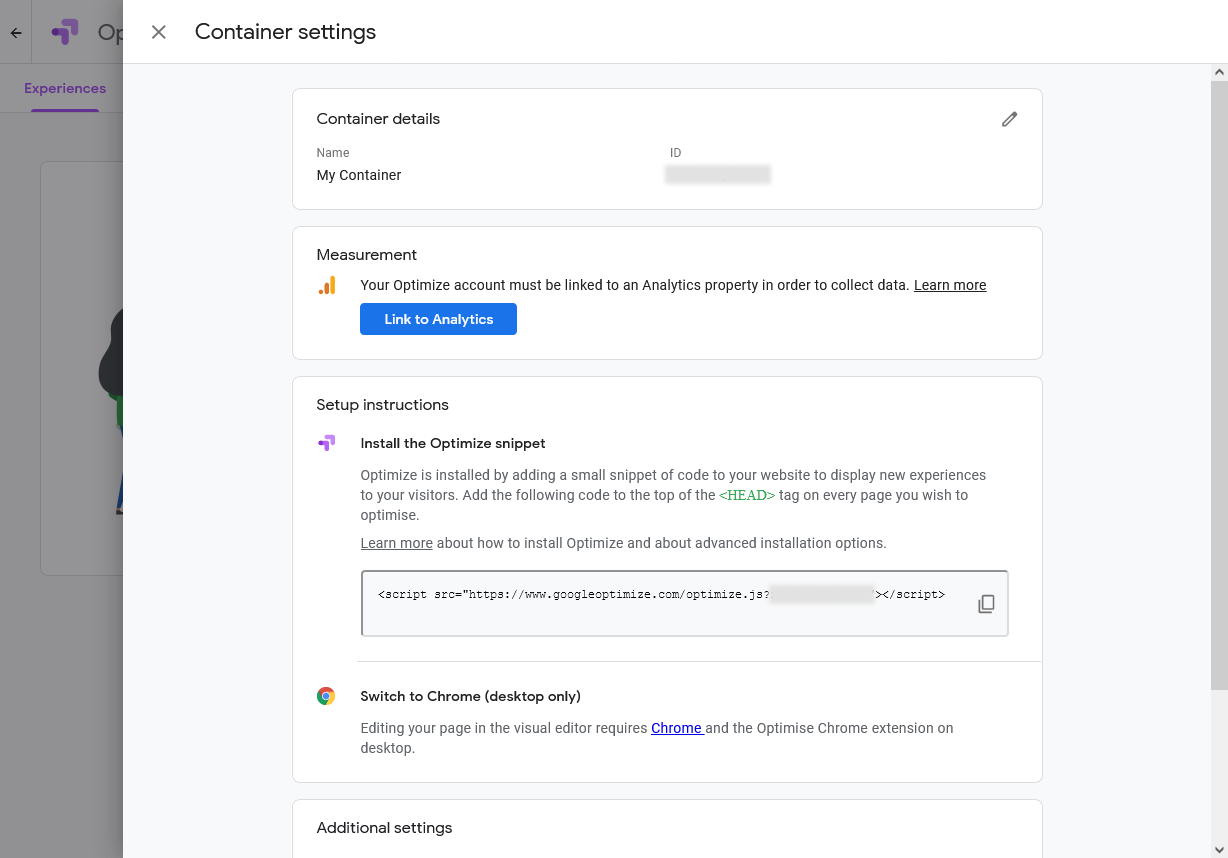This screenshot has width=1228, height=858.
Task: Click the blurred container ID value
Action: pyautogui.click(x=718, y=175)
